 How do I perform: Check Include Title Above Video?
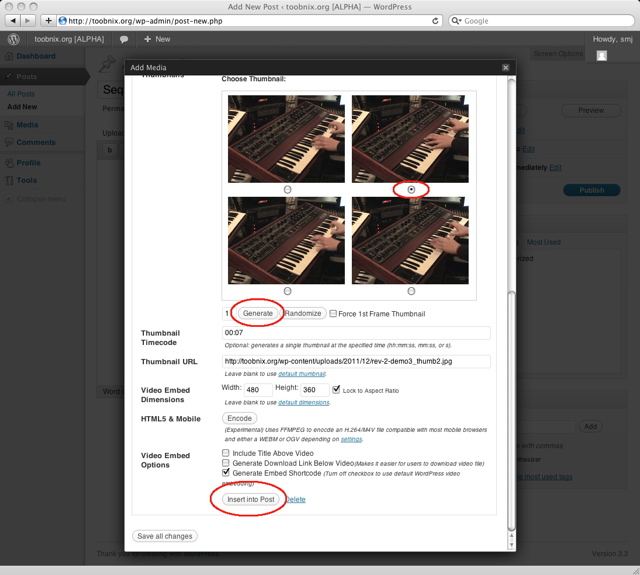tap(225, 453)
